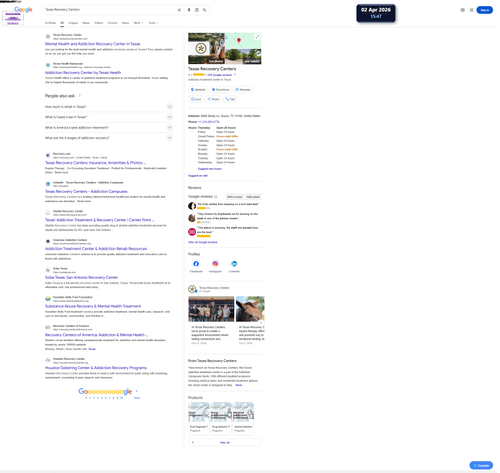Click the Share button
Image resolution: width=500 pixels, height=473 pixels.
[213, 99]
